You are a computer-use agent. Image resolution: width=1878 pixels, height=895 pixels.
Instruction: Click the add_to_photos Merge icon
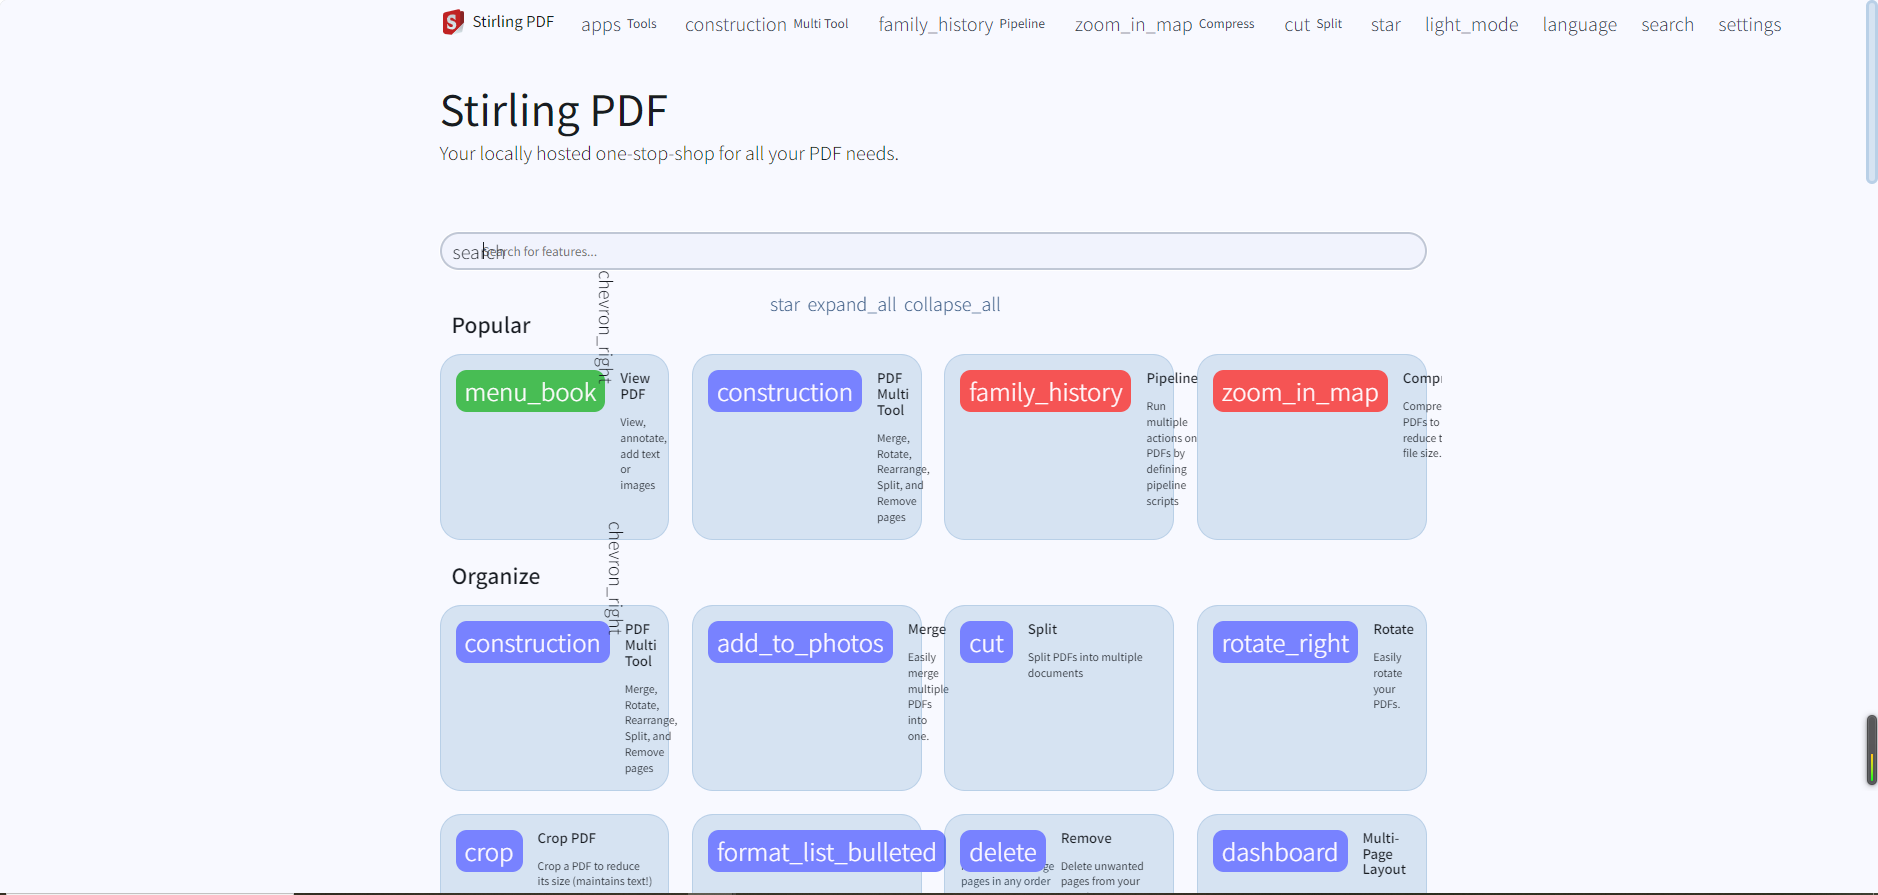coord(800,643)
